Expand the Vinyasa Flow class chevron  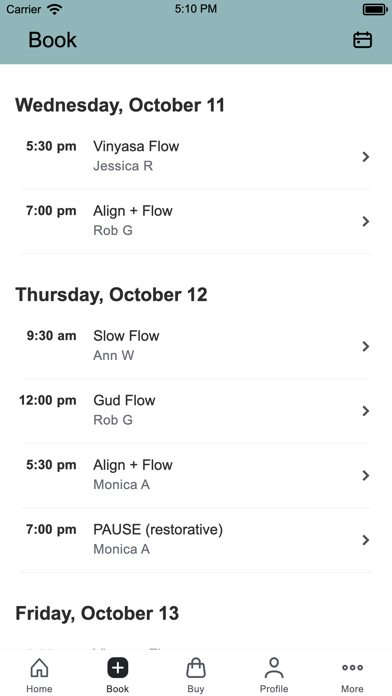[x=366, y=157]
